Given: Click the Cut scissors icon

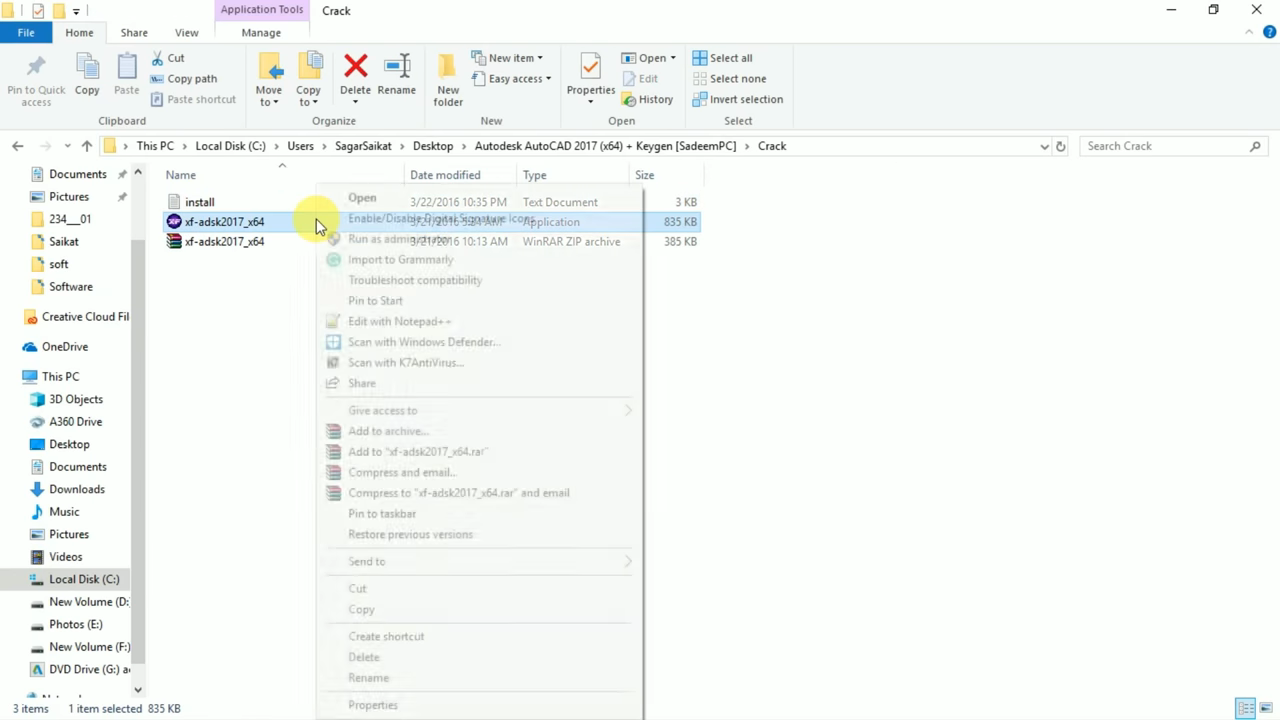Looking at the screenshot, I should coord(158,58).
